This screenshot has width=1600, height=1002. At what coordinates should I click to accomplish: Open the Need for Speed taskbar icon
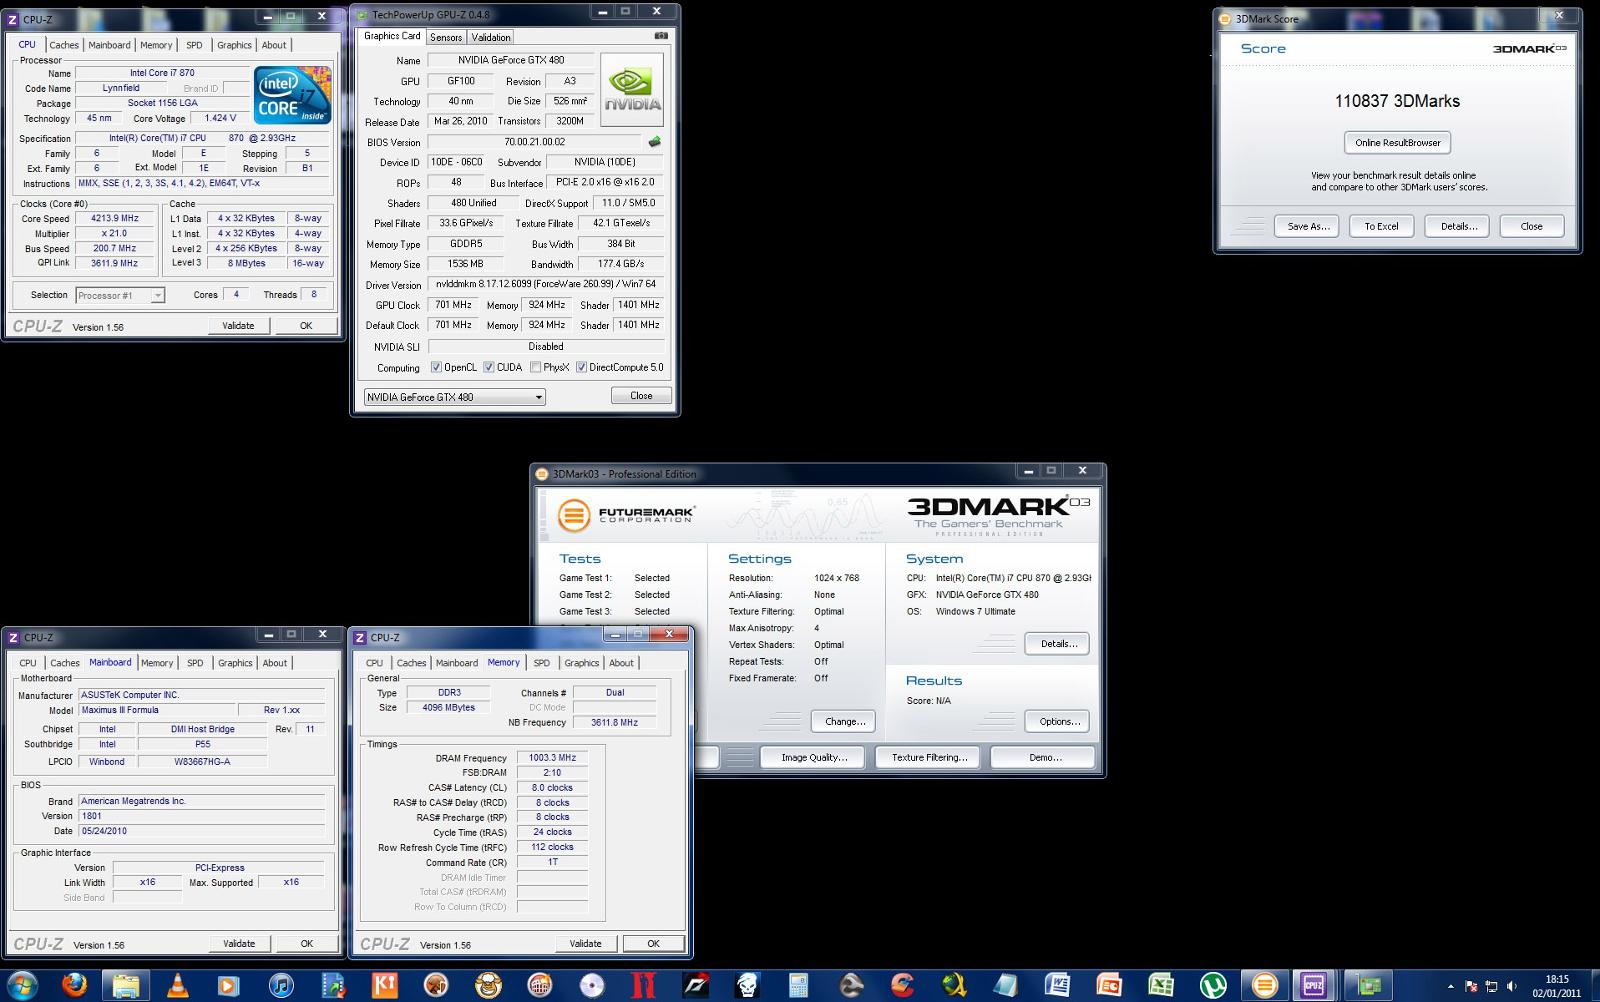pos(695,985)
